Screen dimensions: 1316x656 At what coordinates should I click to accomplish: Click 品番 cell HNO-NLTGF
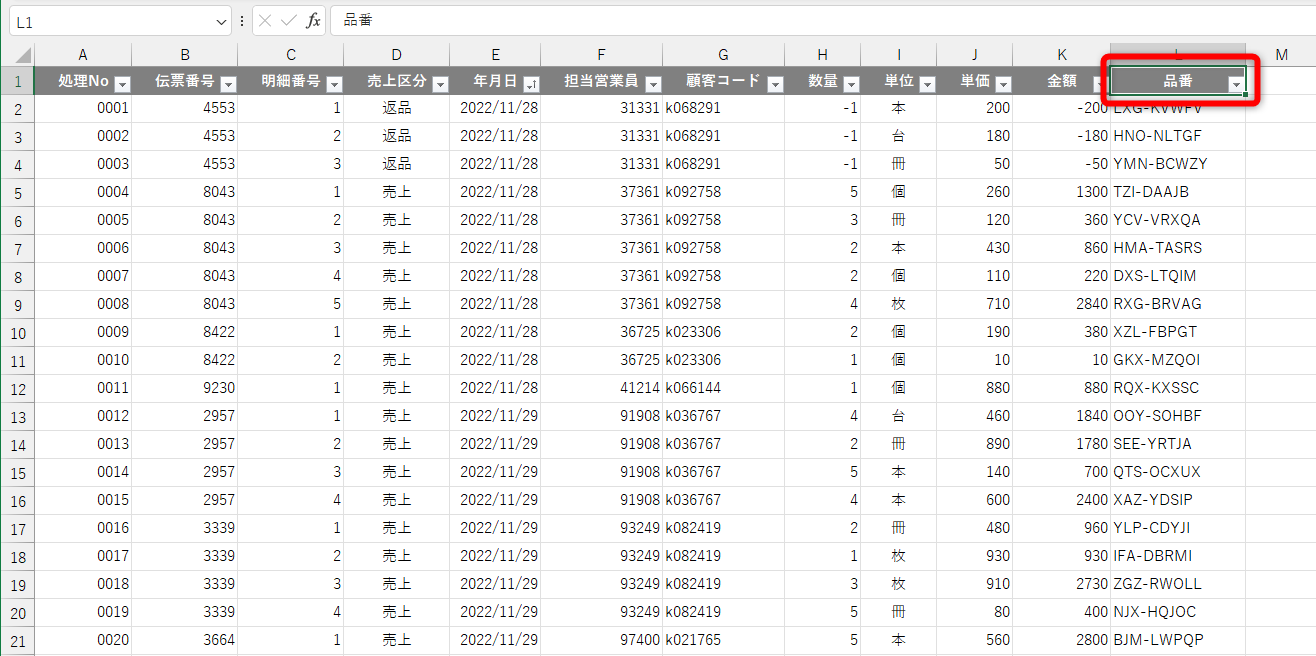click(1178, 136)
